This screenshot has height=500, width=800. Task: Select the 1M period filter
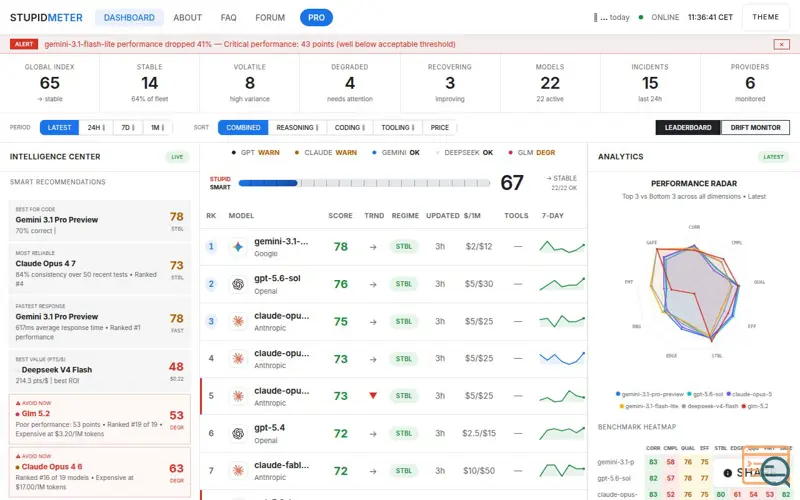click(157, 128)
